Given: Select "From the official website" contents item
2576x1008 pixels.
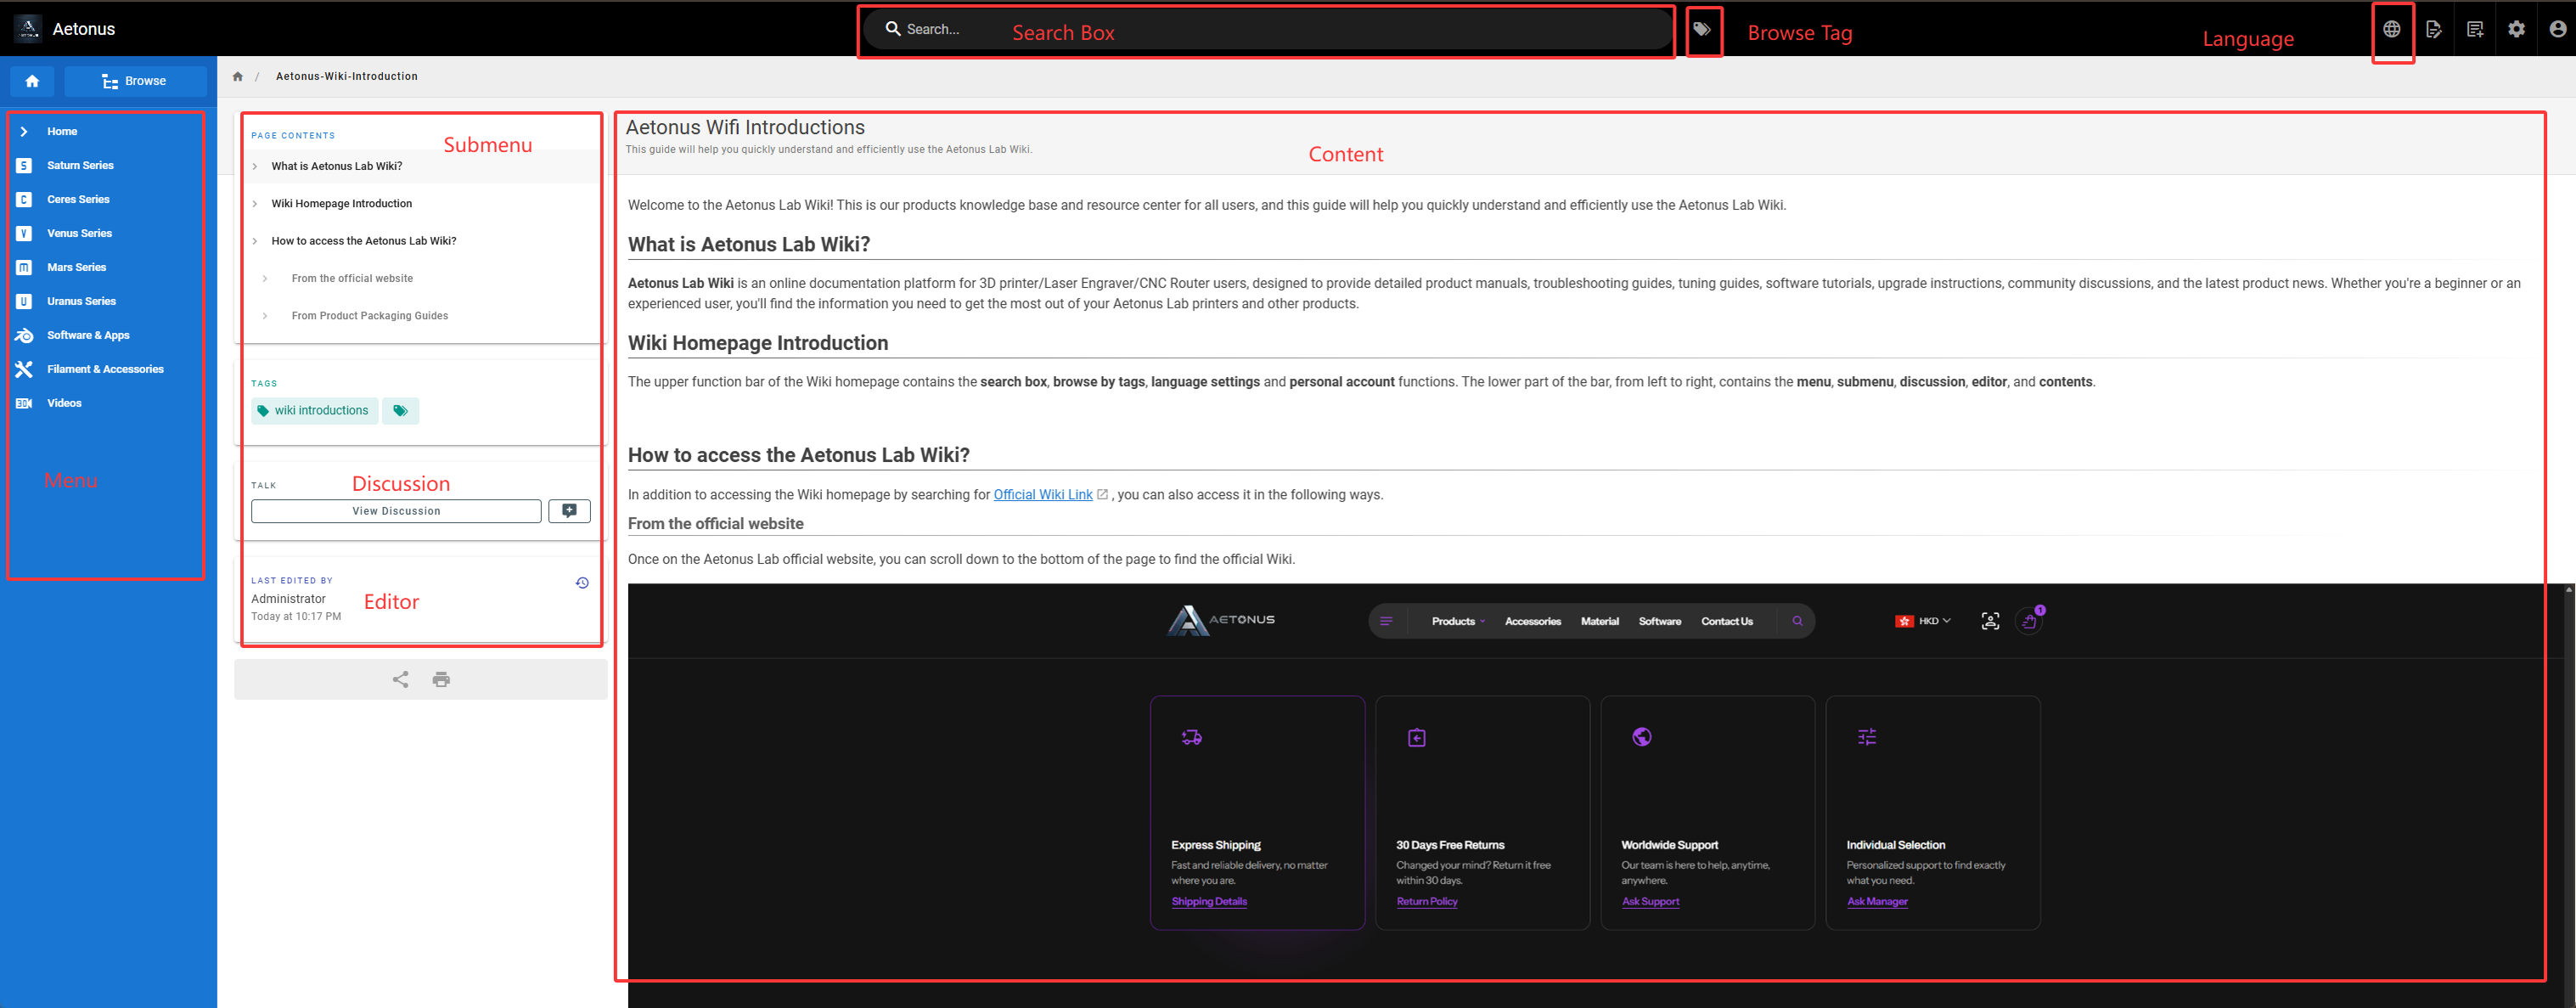Looking at the screenshot, I should (x=352, y=279).
